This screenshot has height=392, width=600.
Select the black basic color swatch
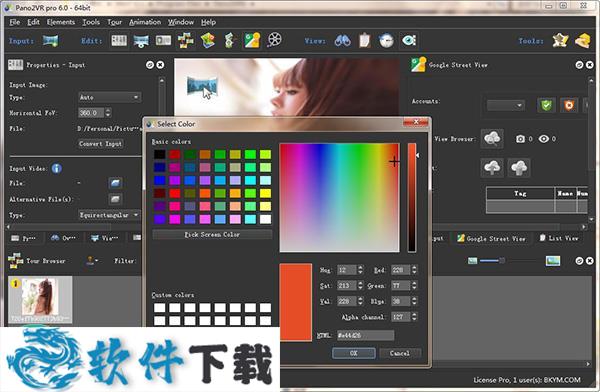pos(160,154)
